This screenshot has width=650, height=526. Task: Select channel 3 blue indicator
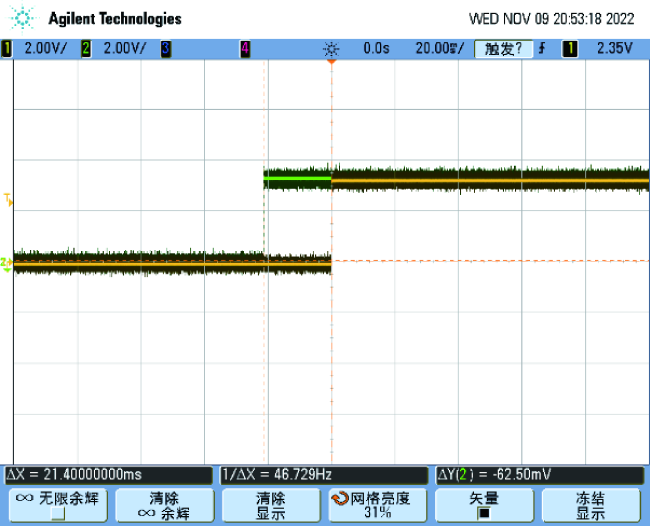164,48
